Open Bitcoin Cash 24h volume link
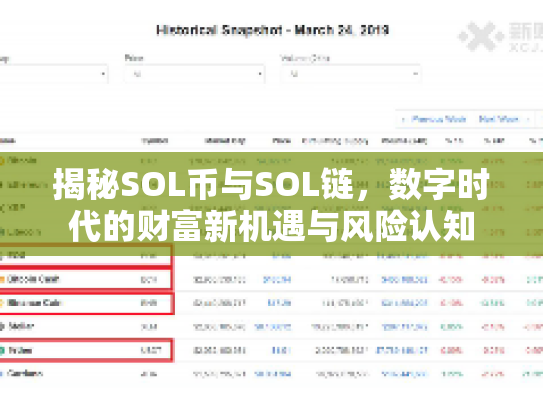This screenshot has width=543, height=408. tap(404, 280)
